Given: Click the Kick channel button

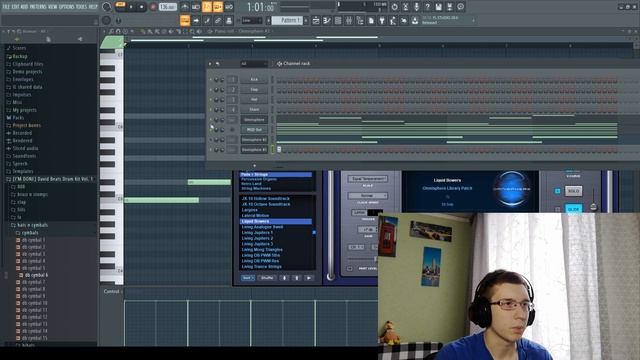Looking at the screenshot, I should [254, 80].
